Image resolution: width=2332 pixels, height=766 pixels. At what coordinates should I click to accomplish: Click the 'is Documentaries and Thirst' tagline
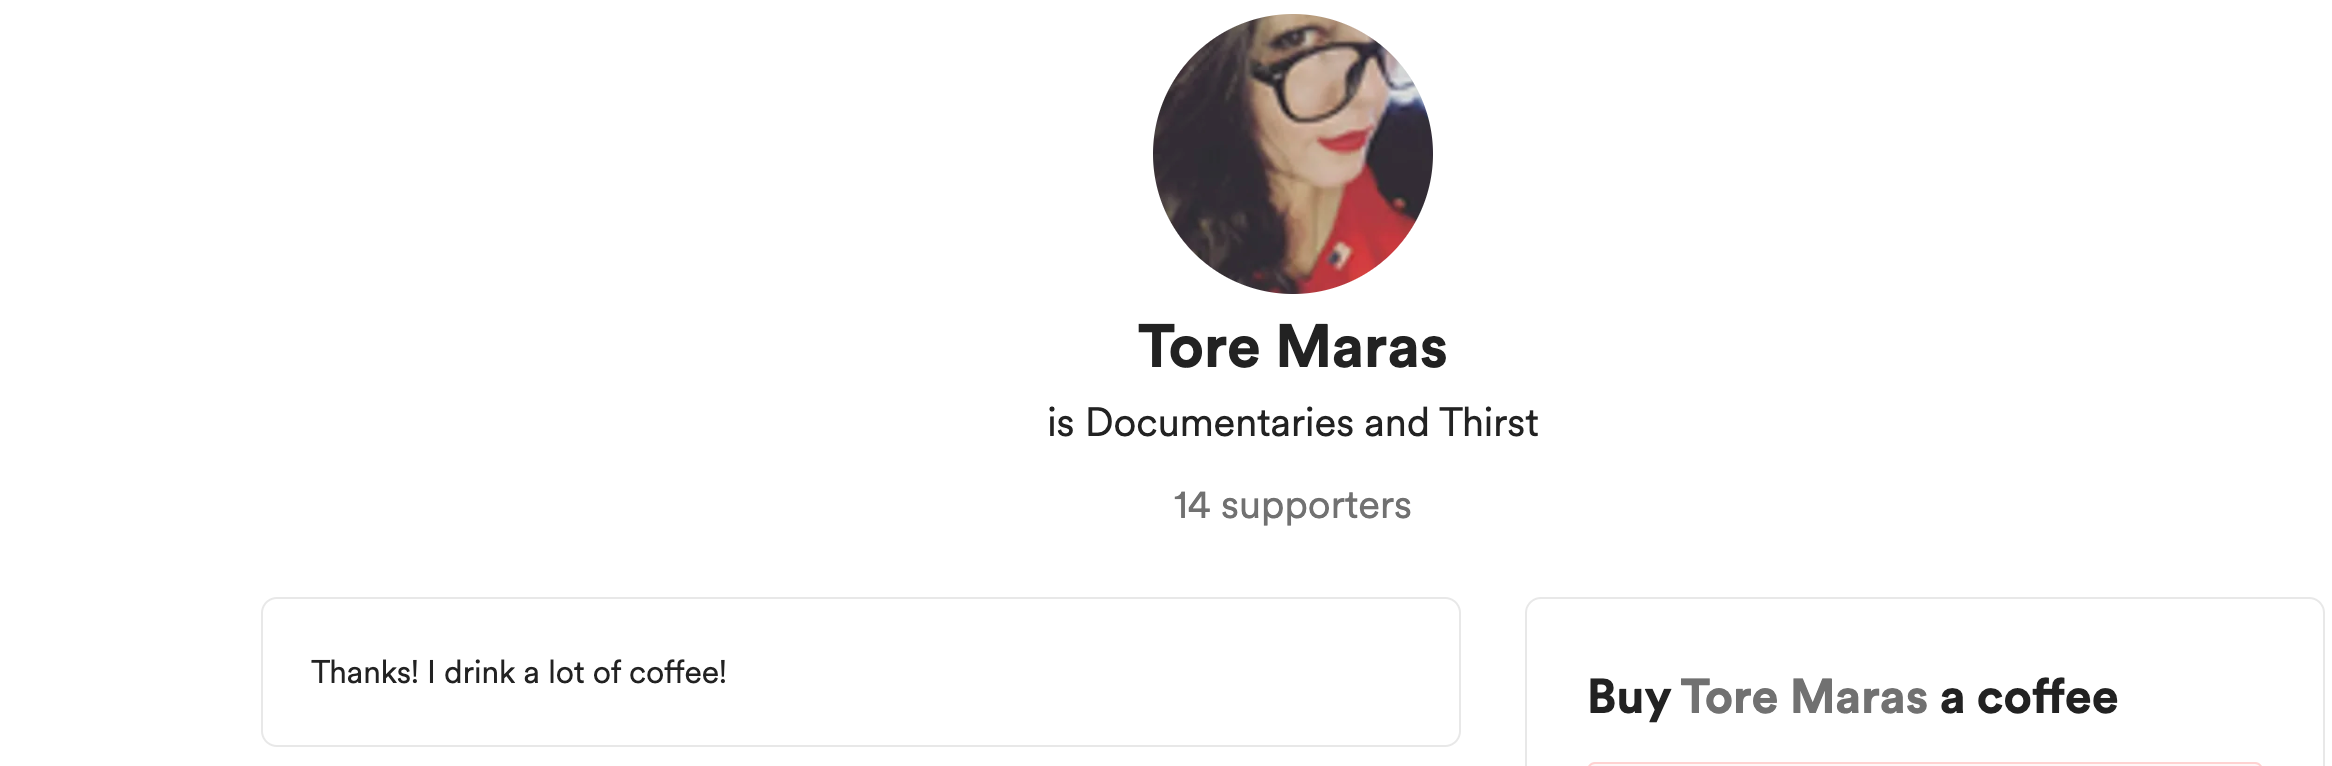click(1292, 423)
